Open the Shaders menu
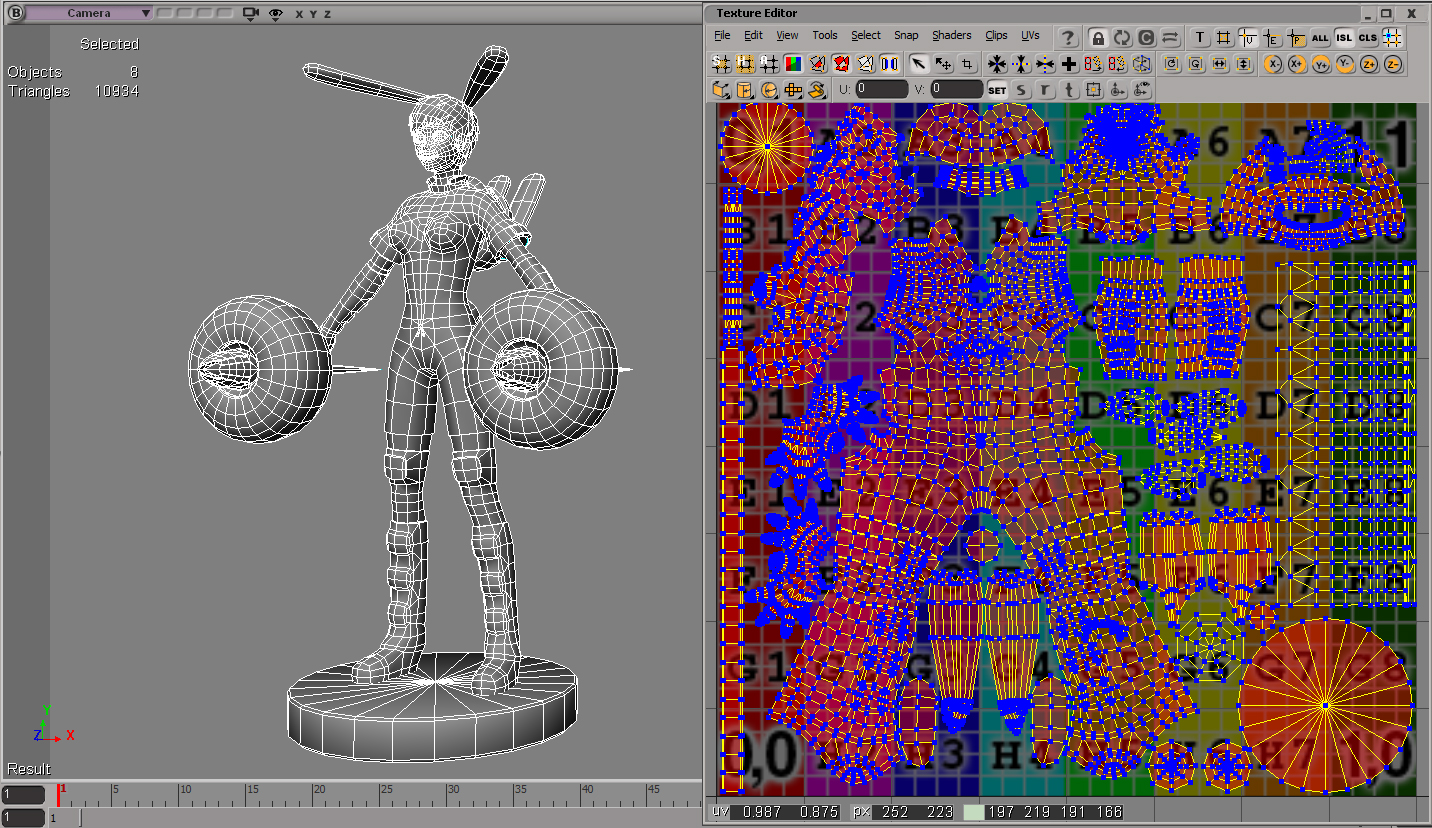 [951, 35]
